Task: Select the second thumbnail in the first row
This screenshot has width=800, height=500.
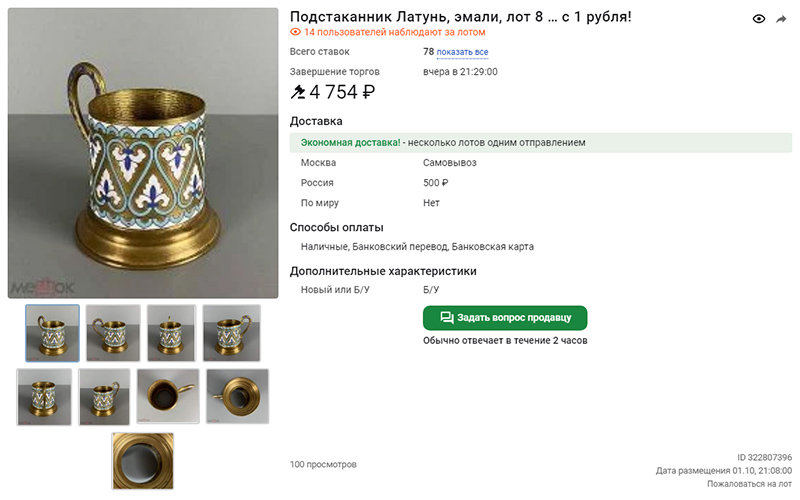Action: tap(113, 333)
